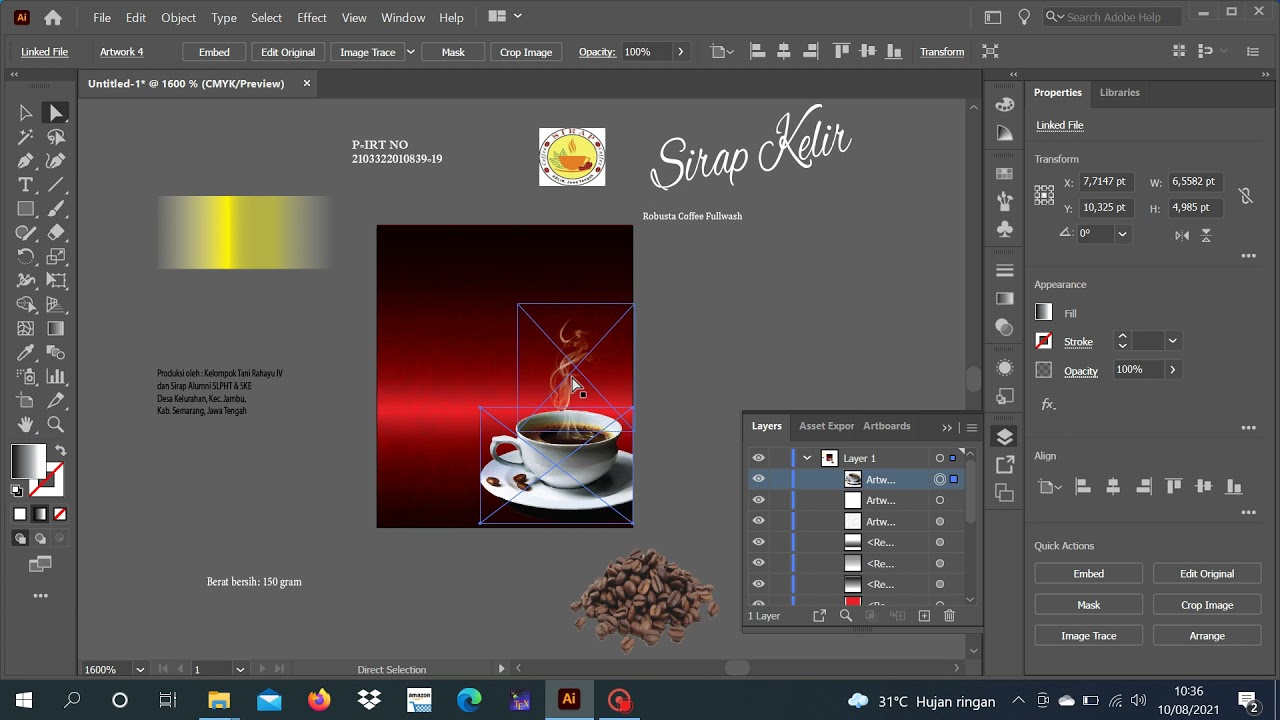This screenshot has height=720, width=1280.
Task: Open zoom level dropdown at 1600%
Action: click(140, 669)
